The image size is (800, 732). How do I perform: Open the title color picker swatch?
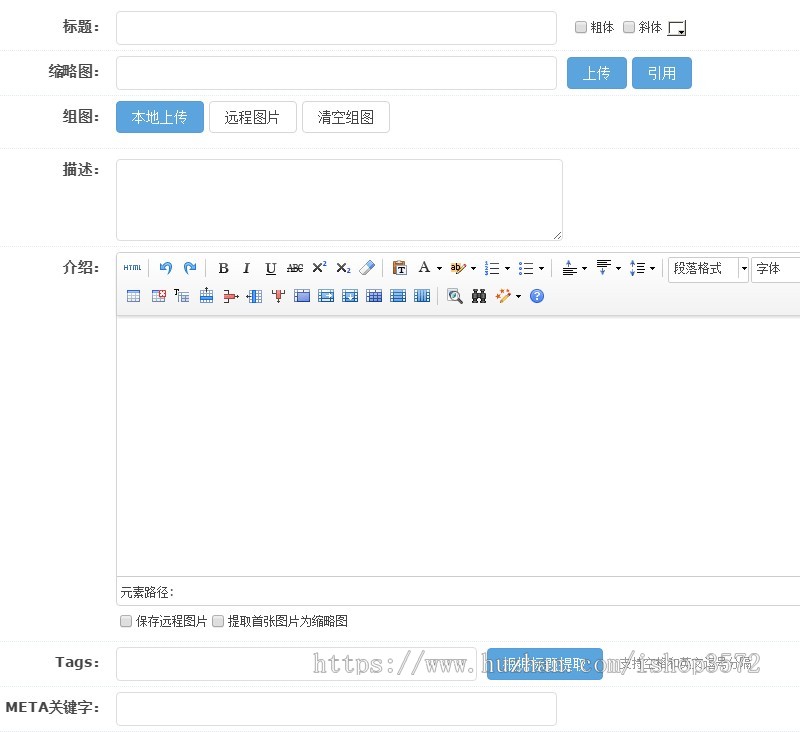(676, 28)
